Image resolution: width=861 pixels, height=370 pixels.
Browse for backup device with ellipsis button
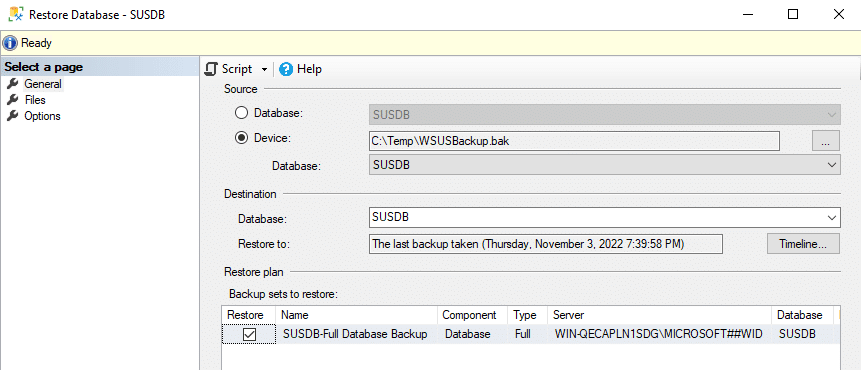click(x=825, y=141)
